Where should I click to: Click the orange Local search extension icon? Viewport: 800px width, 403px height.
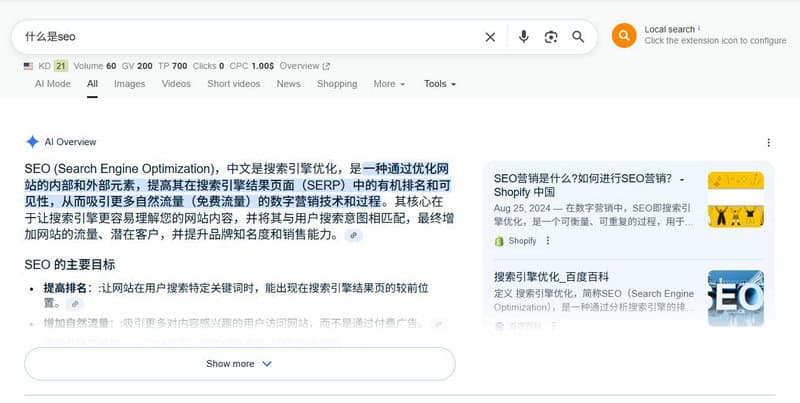coord(624,36)
